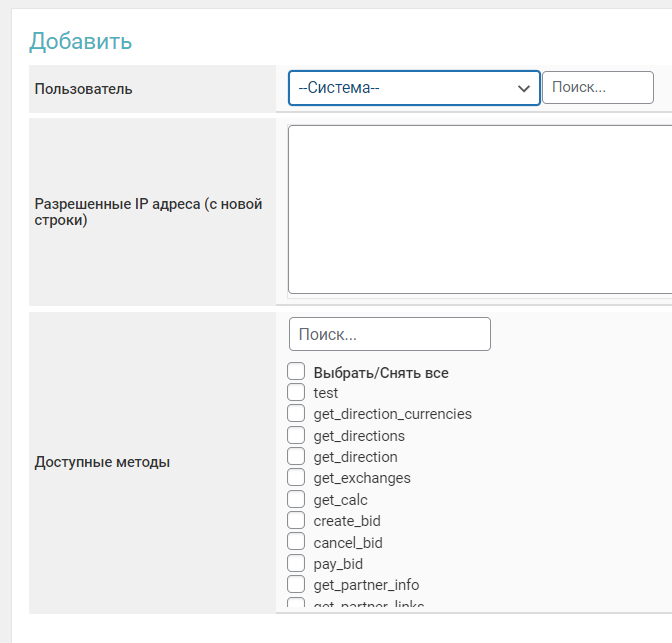Viewport: 672px width, 643px height.
Task: Toggle the cancel_bid checkbox
Action: click(x=296, y=542)
